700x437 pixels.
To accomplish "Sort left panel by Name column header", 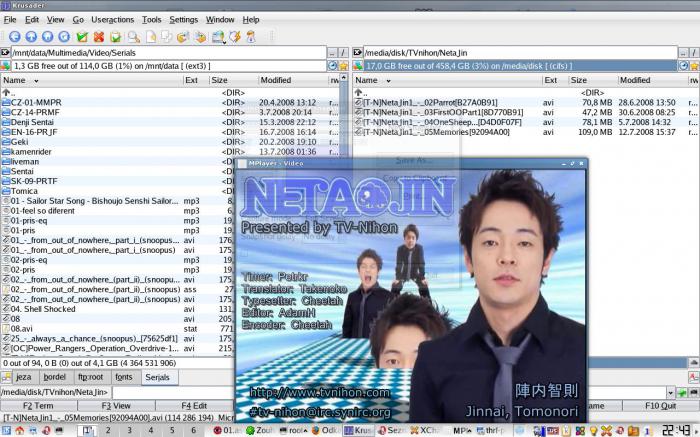I will click(92, 80).
